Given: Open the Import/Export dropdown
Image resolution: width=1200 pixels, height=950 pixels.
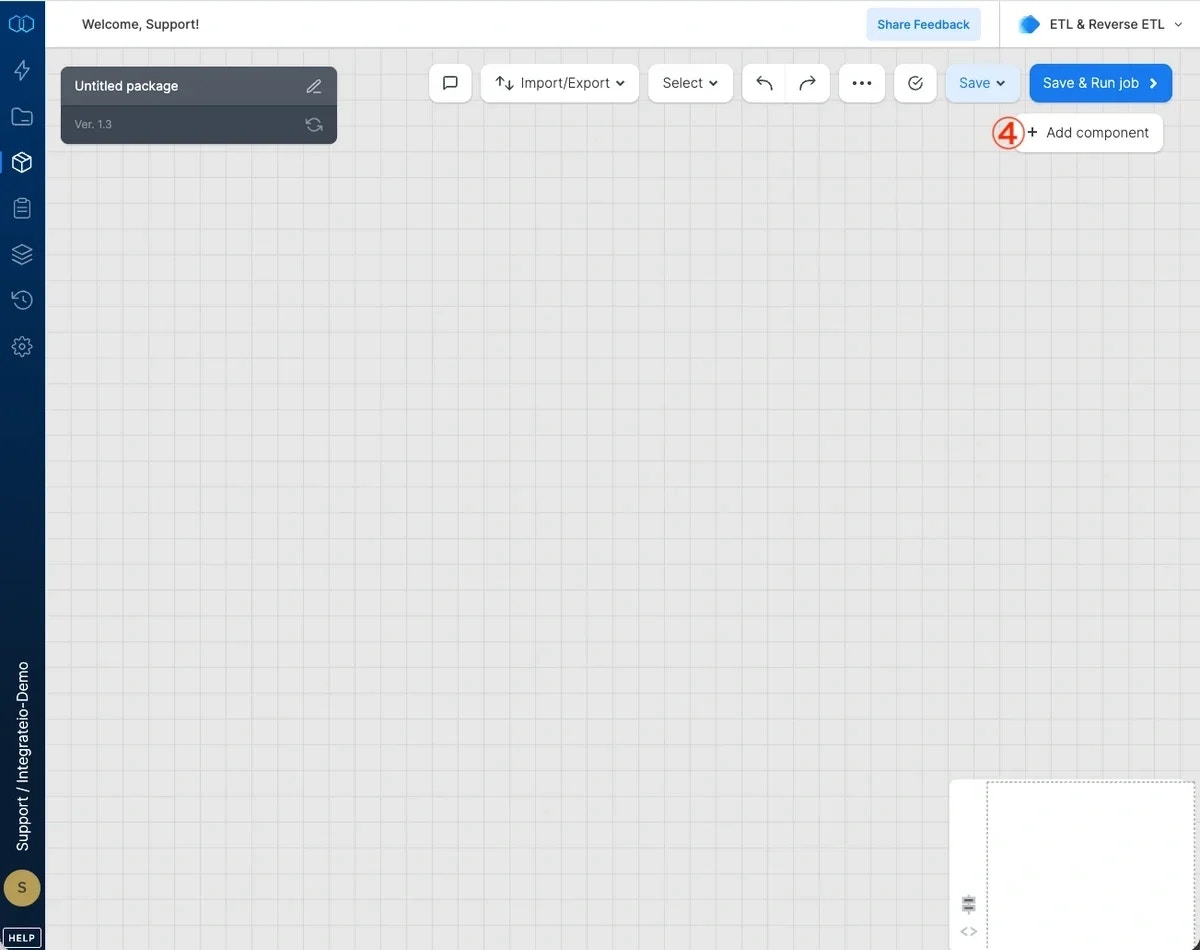Looking at the screenshot, I should coord(559,83).
